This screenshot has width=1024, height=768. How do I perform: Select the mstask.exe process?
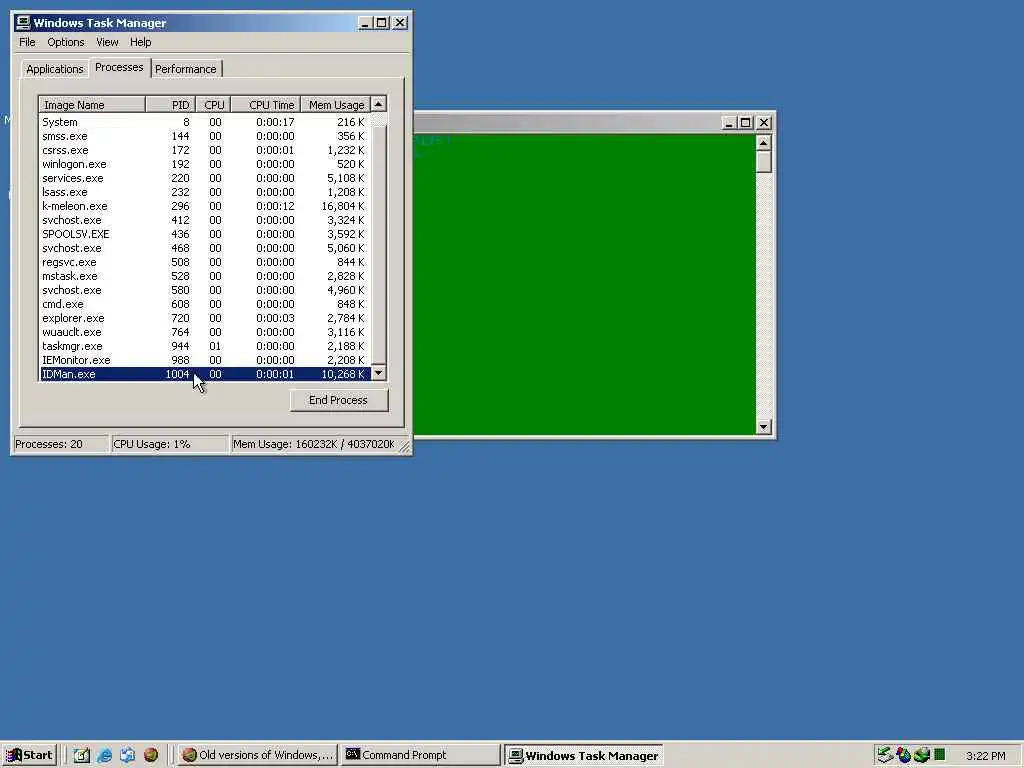204,276
